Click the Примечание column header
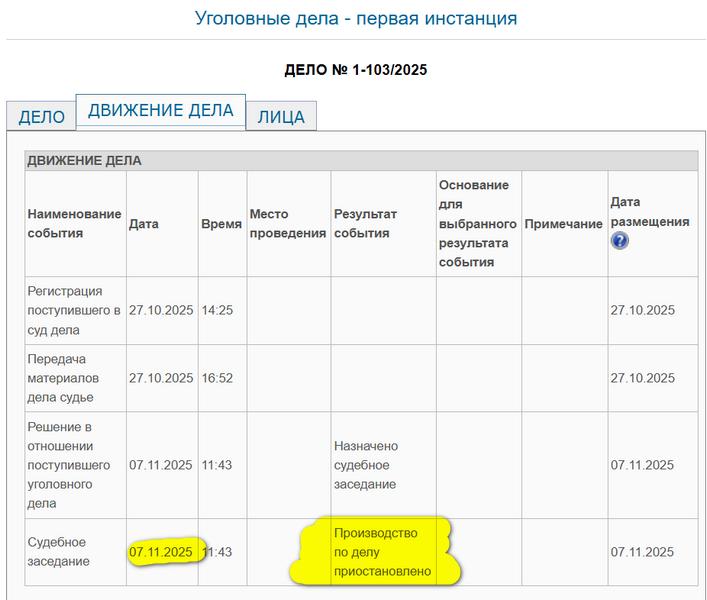Image resolution: width=707 pixels, height=600 pixels. click(x=563, y=224)
